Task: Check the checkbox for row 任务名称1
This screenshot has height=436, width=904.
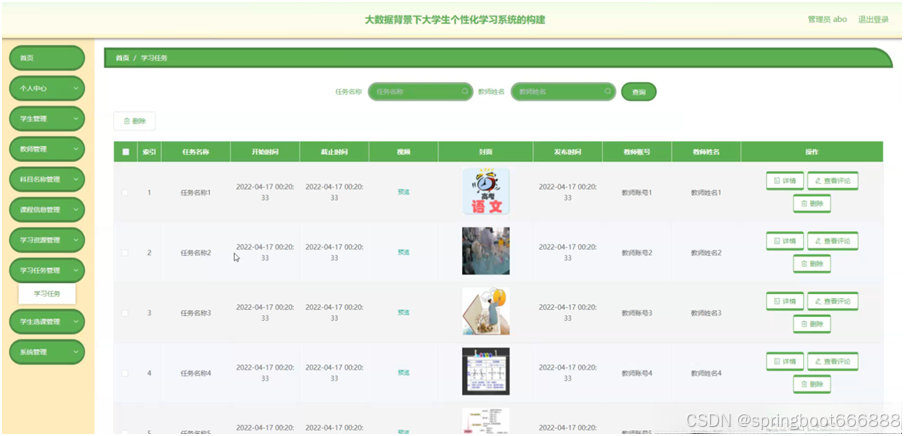Action: tap(125, 193)
